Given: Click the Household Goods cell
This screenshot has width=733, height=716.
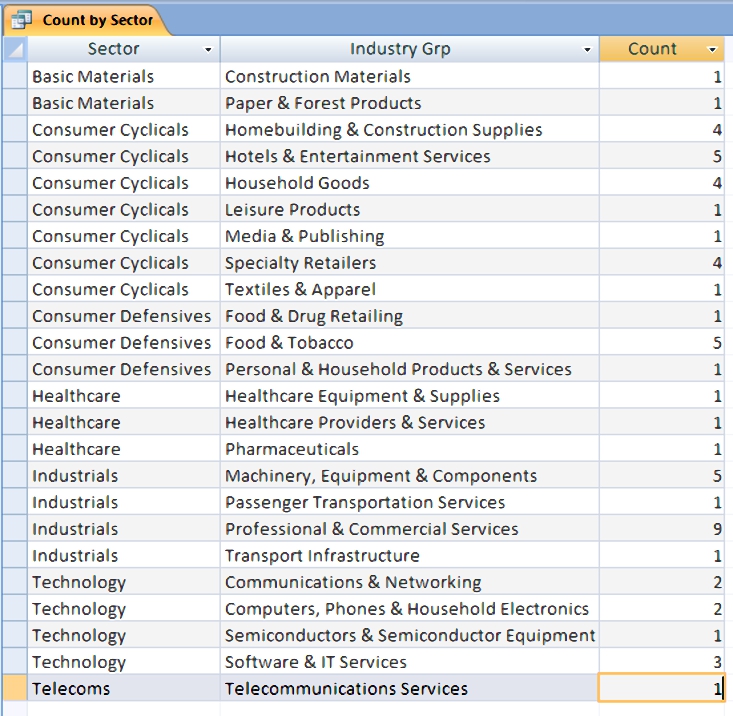Looking at the screenshot, I should 410,183.
